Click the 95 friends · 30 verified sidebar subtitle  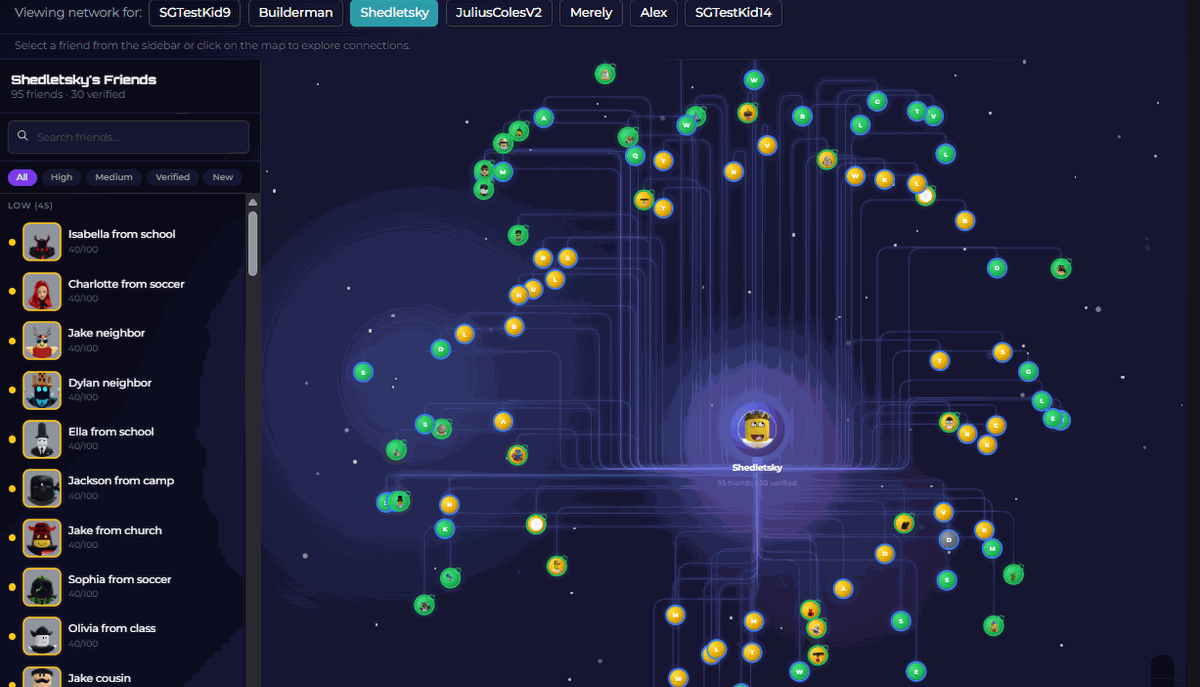tap(68, 95)
